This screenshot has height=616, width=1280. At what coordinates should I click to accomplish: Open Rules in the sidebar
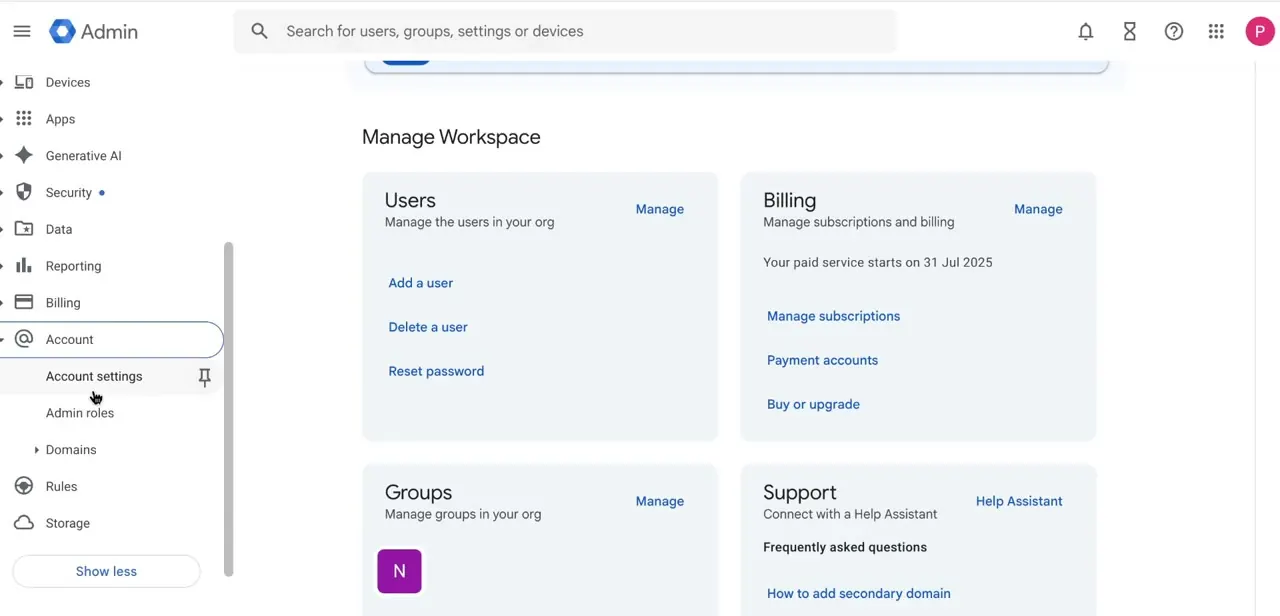click(61, 486)
